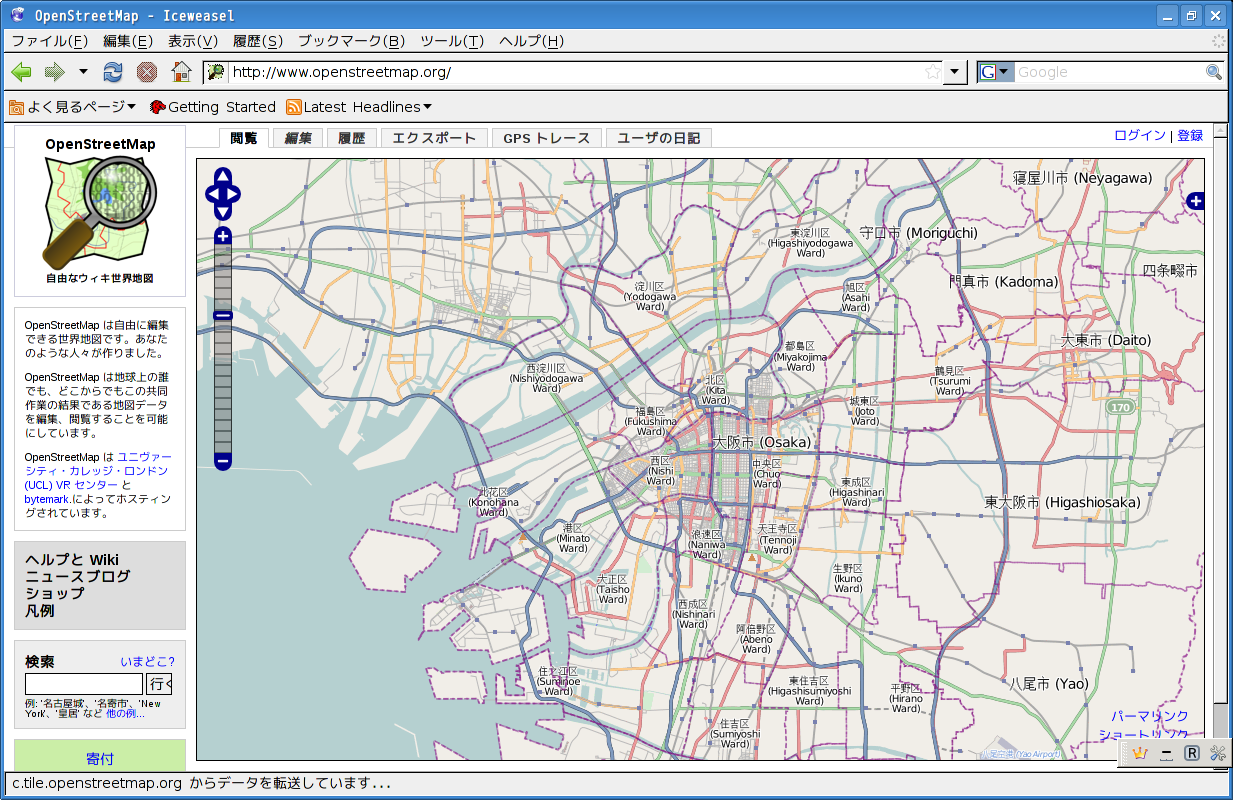Screen dimensions: 1233x800
Task: Click the 検索 search text field
Action: tap(84, 684)
